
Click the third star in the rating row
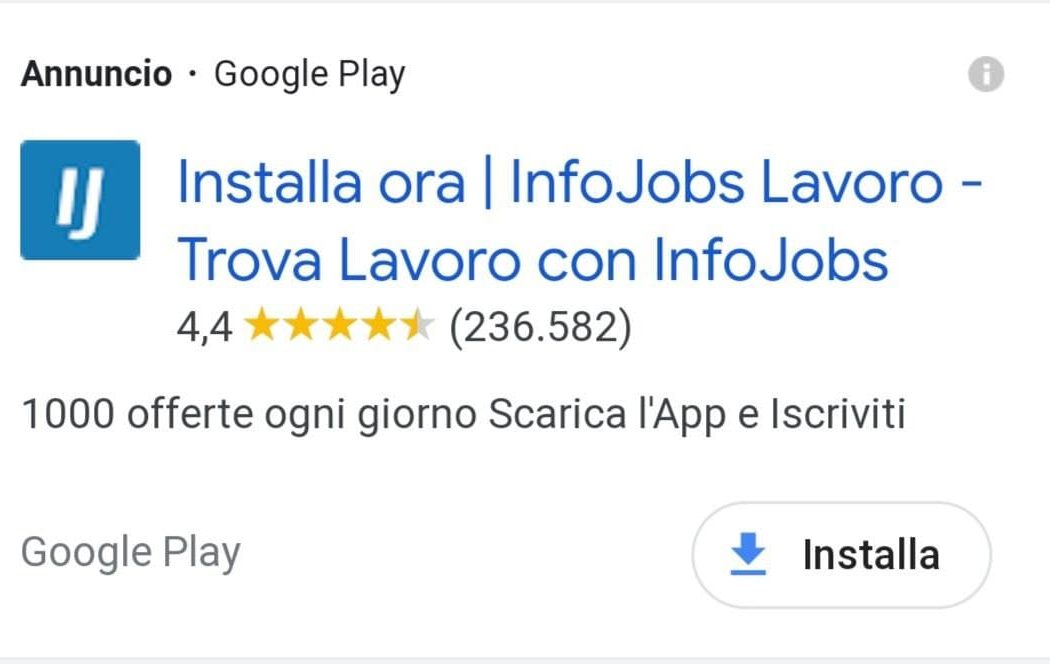[x=338, y=324]
